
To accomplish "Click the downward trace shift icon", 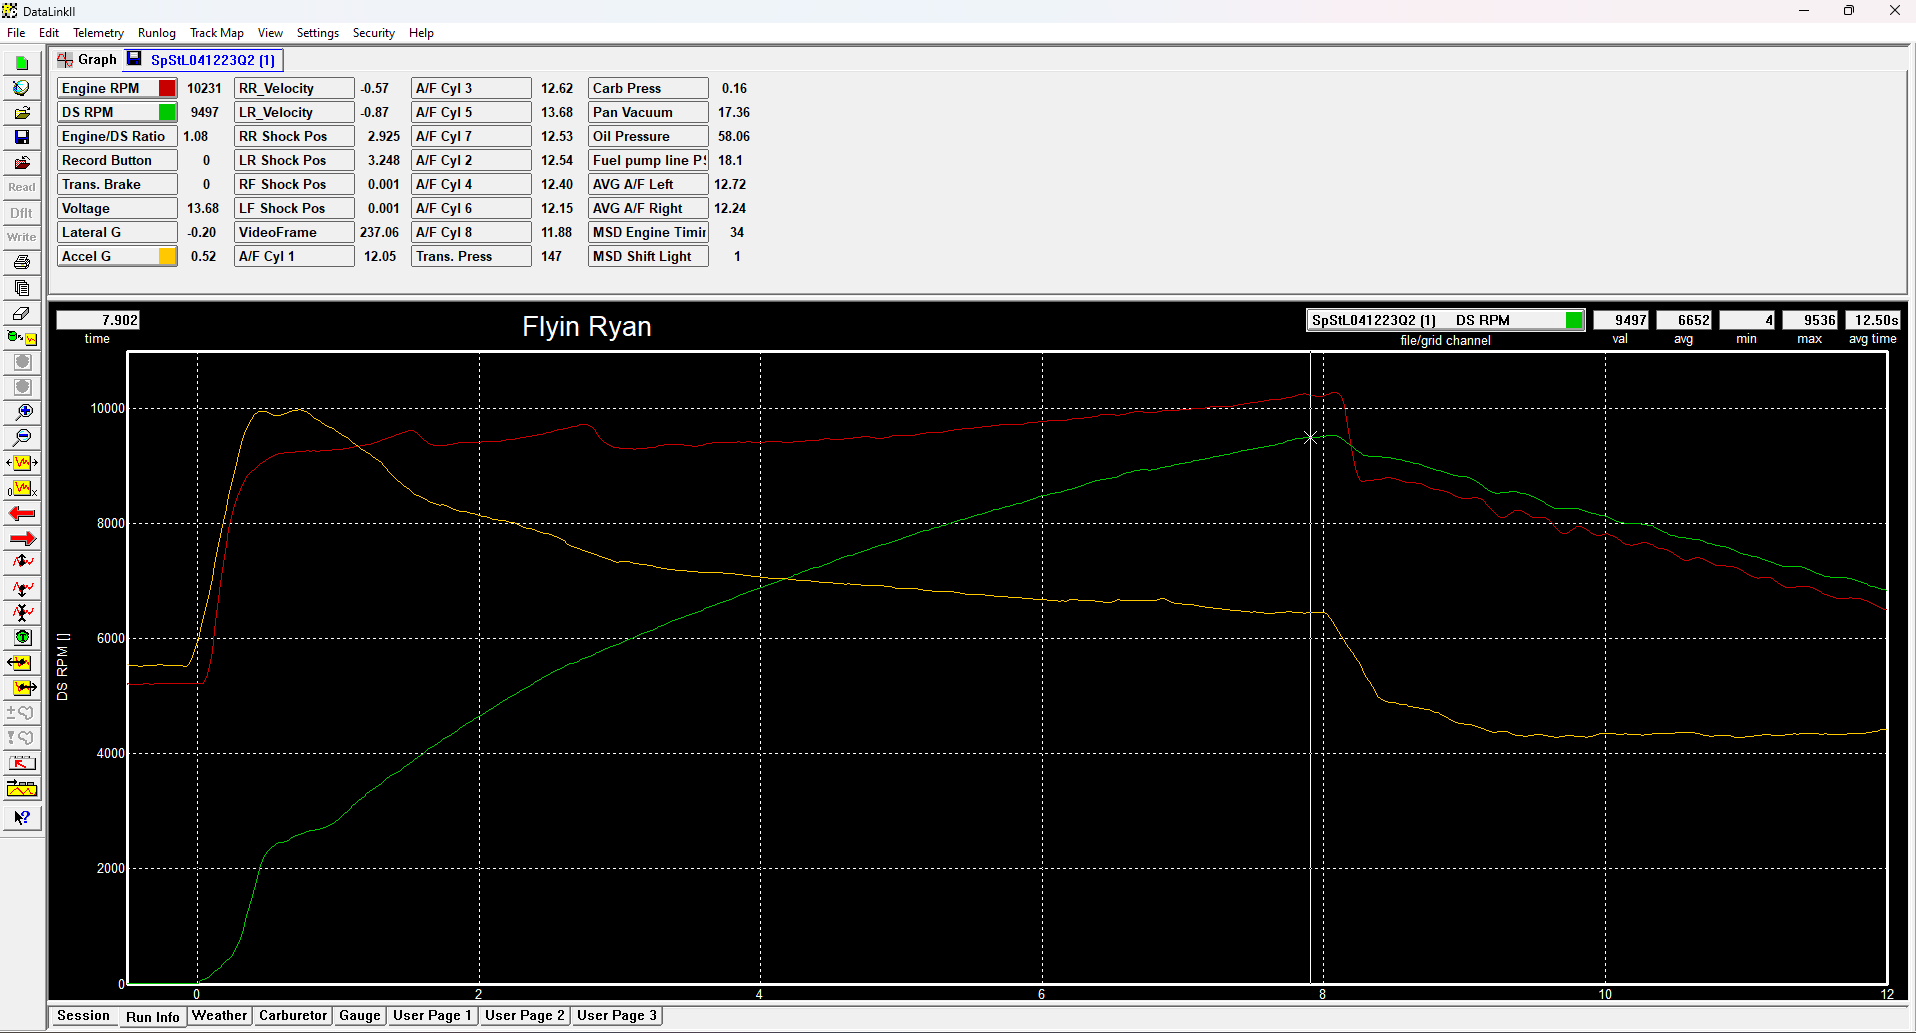I will (22, 588).
